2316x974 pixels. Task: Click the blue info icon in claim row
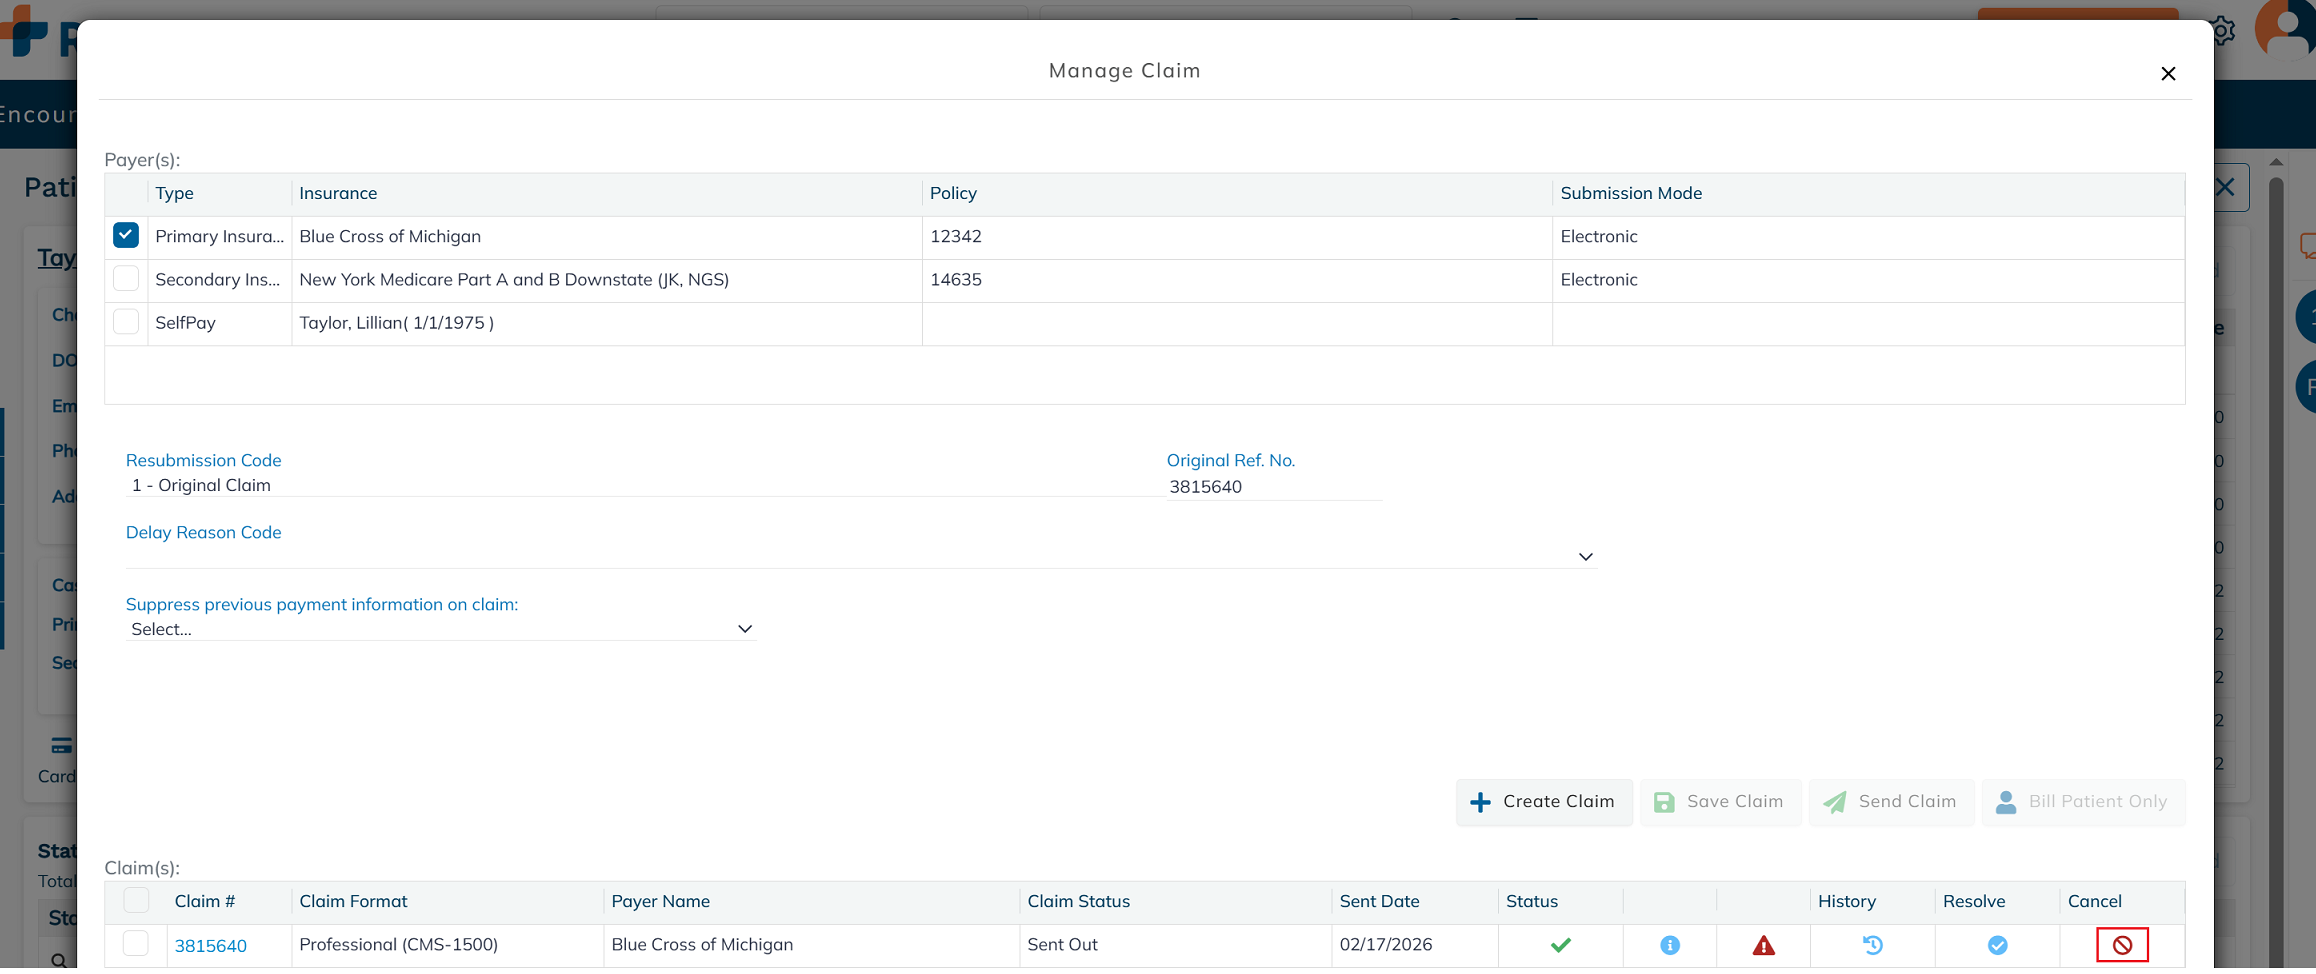(1669, 945)
